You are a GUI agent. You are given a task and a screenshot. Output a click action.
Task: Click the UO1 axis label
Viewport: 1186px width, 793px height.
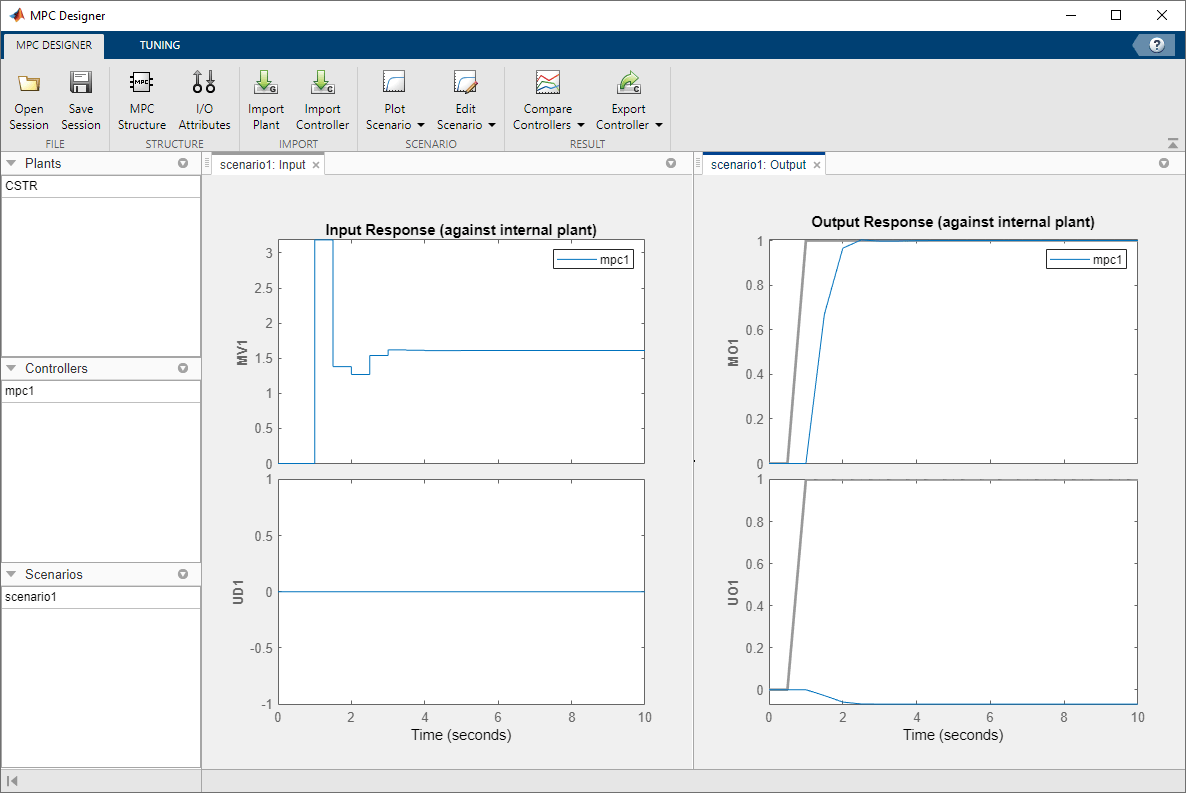(733, 592)
